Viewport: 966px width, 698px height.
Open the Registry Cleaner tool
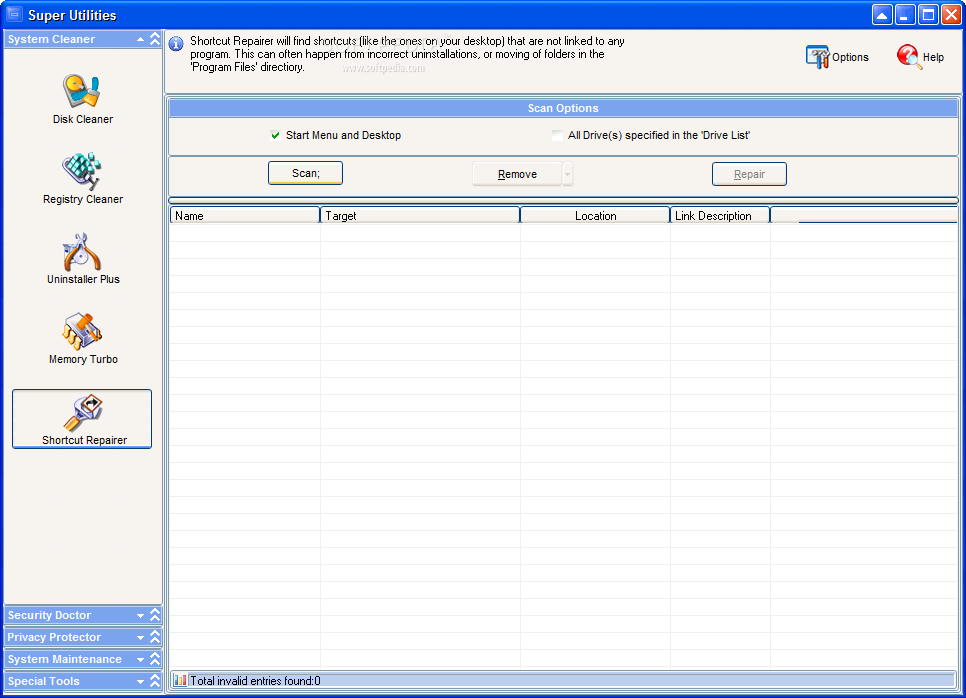coord(83,179)
